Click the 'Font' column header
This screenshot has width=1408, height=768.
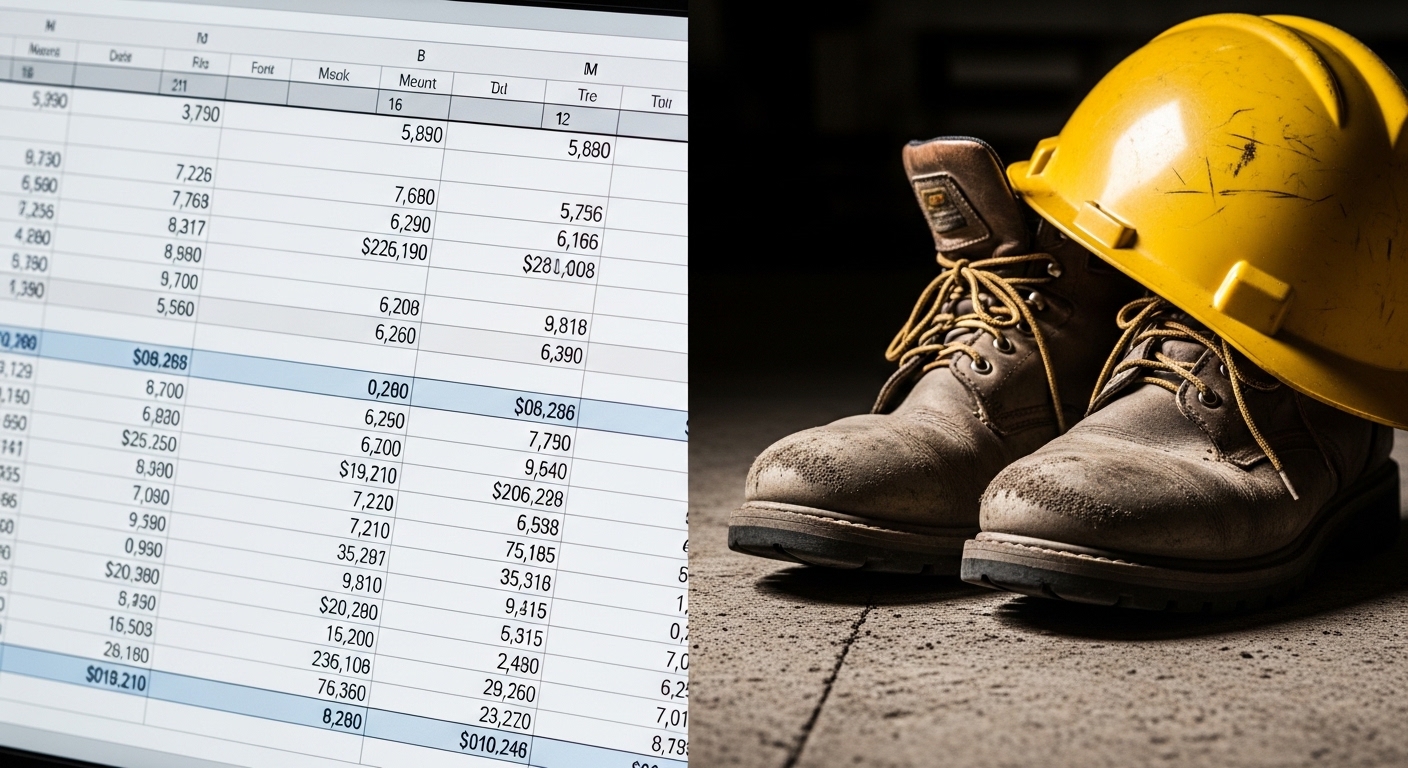tap(262, 69)
